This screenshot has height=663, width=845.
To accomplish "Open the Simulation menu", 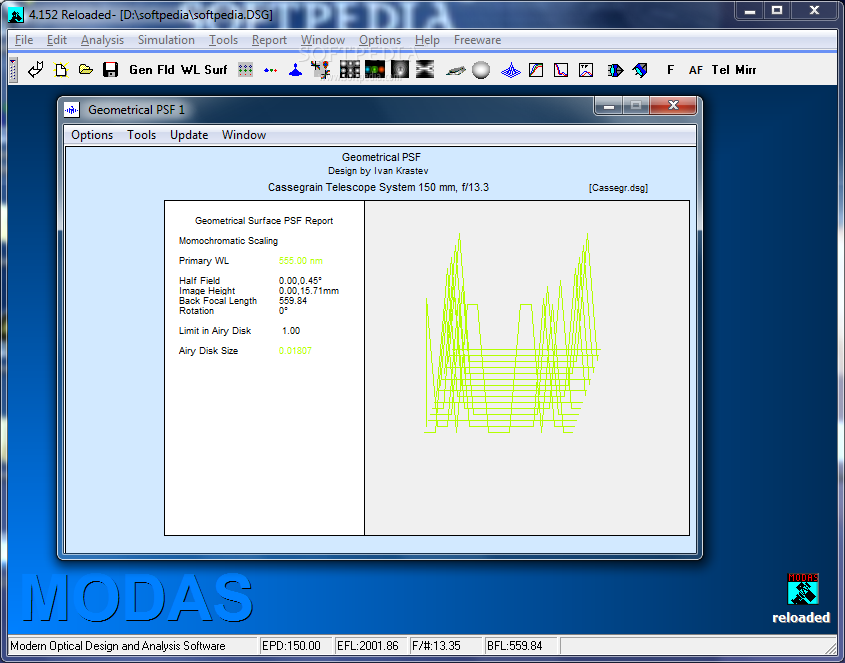I will 166,40.
